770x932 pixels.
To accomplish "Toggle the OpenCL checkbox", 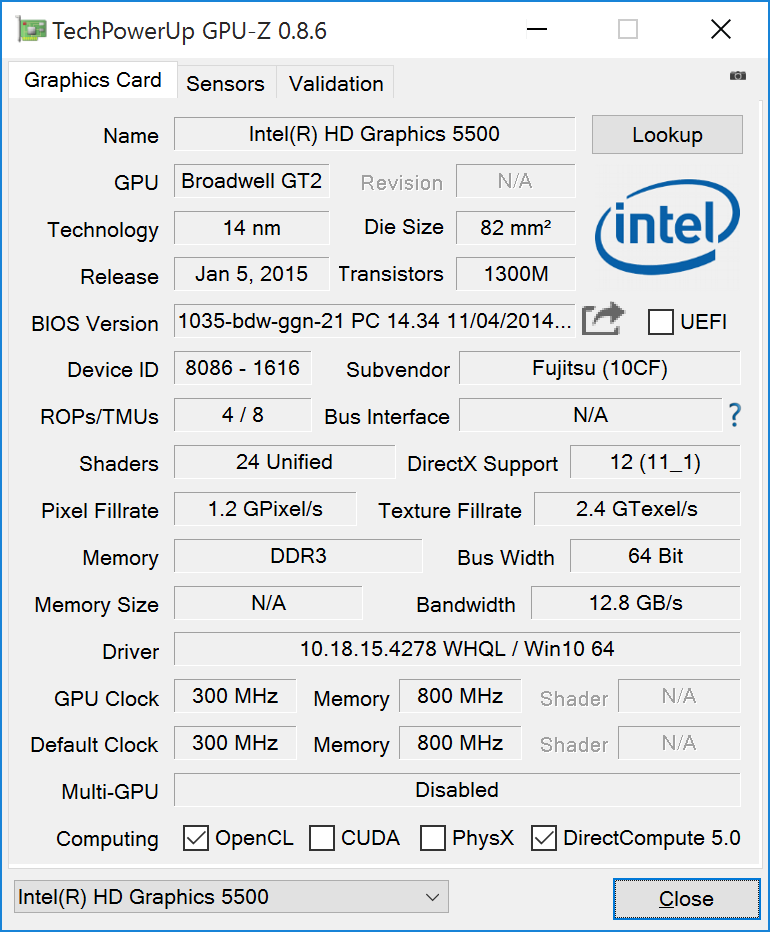I will pyautogui.click(x=196, y=838).
